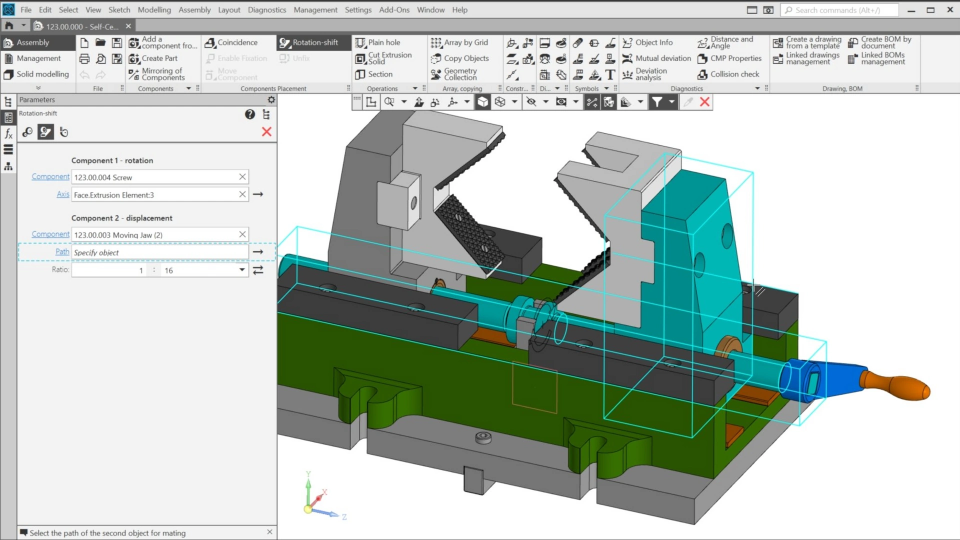Screen dimensions: 960x540
Task: Select the Coincidence mate tool
Action: pos(231,43)
